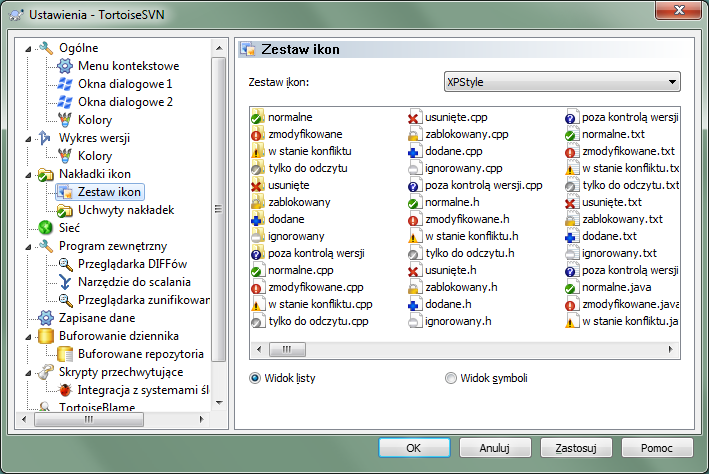Click the red exclamation icon of 'zmodyfikowane'
Screen dimensions: 709x474
pyautogui.click(x=257, y=134)
